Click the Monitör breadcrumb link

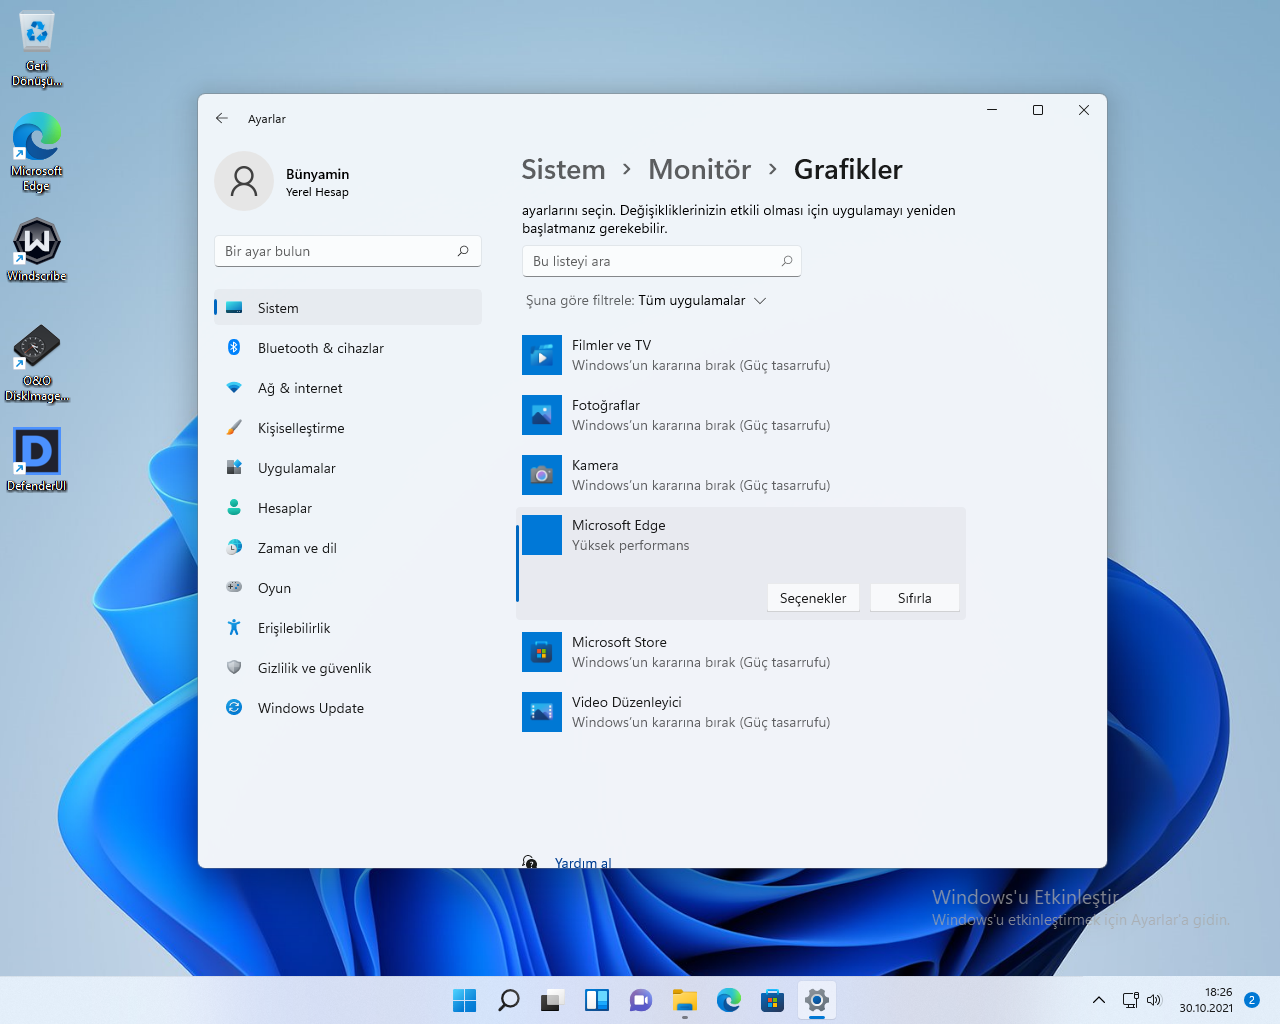point(700,170)
